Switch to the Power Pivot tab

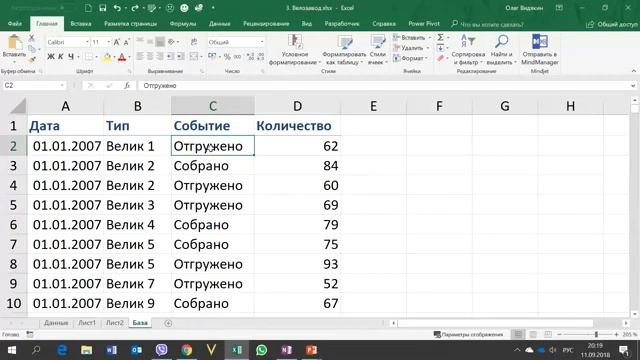(424, 24)
